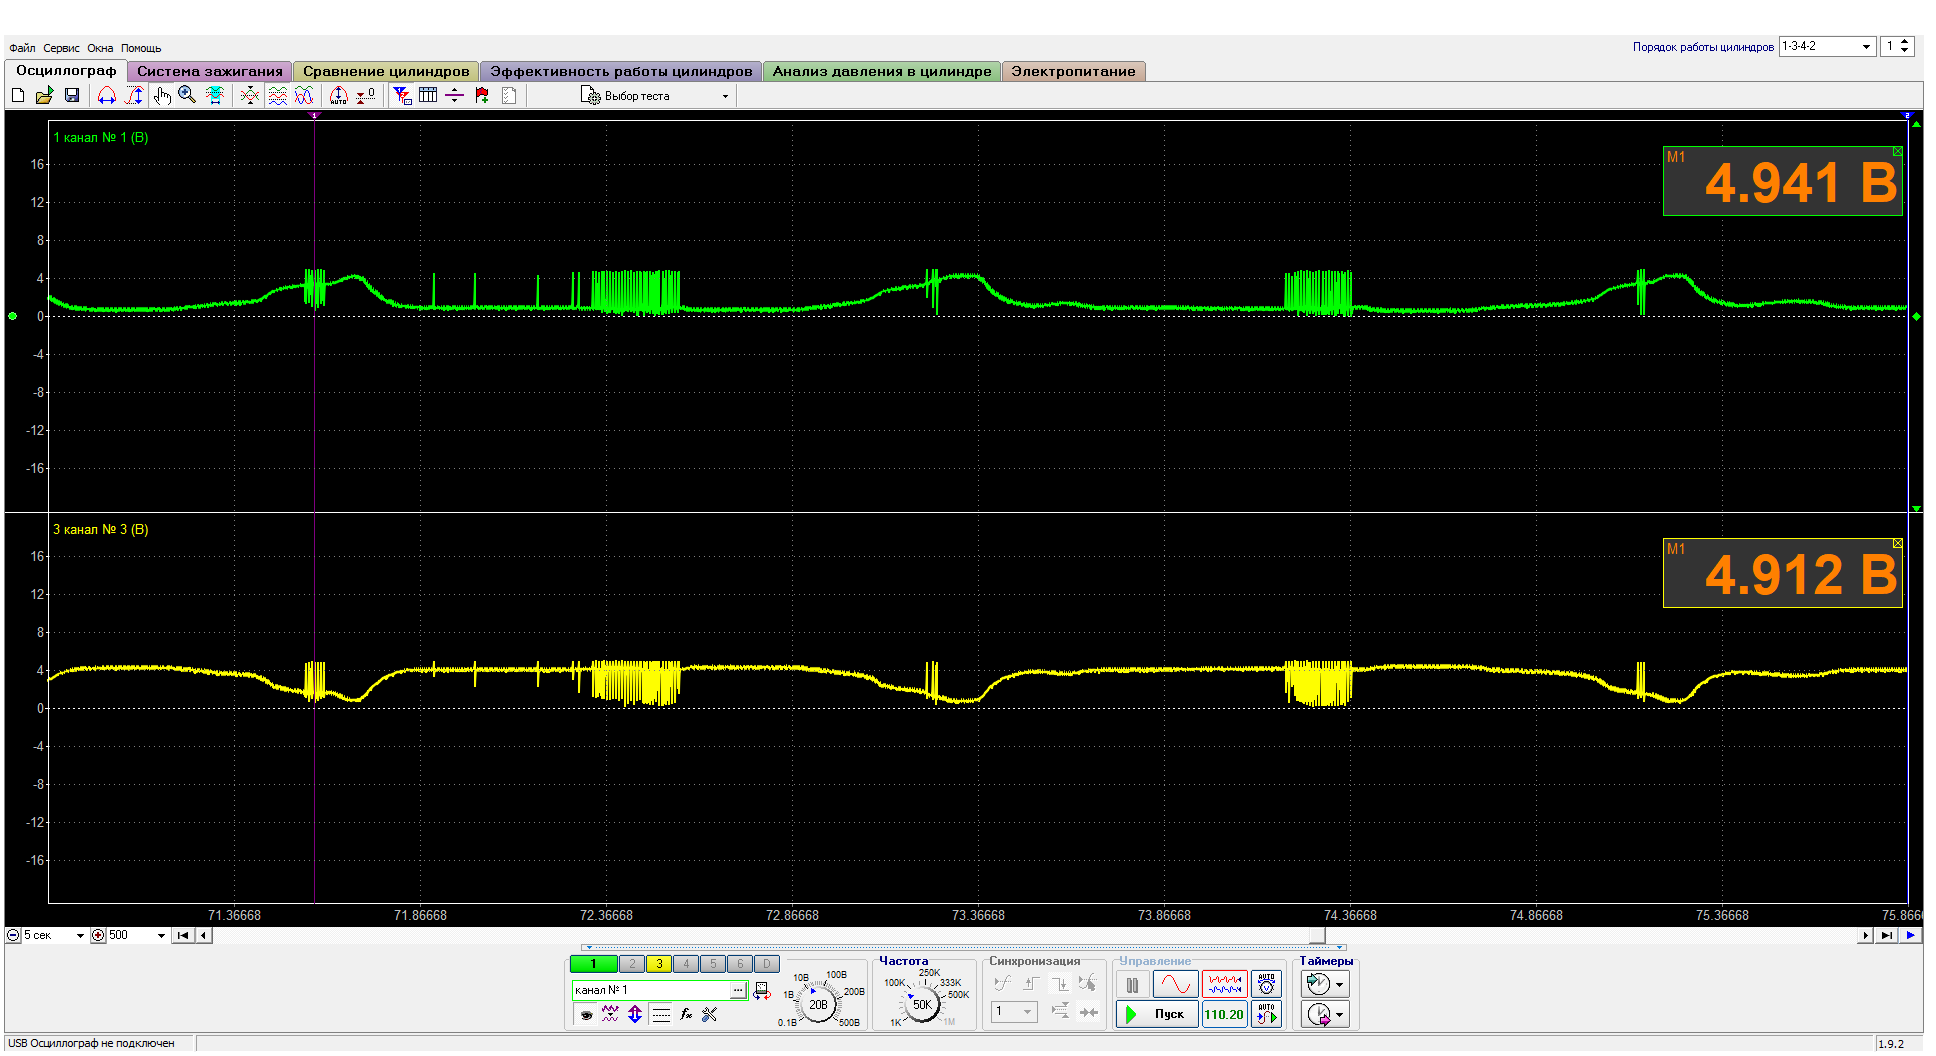
Task: Click the vertical shift arrows icon
Action: point(635,1014)
